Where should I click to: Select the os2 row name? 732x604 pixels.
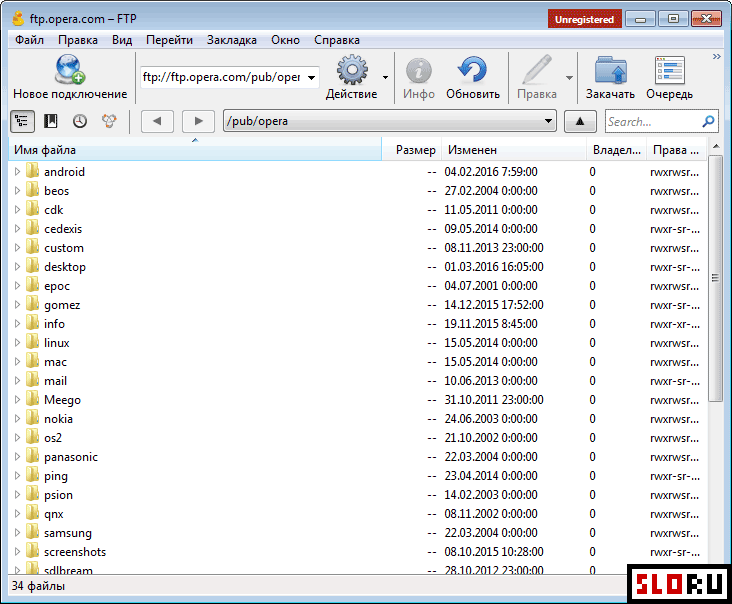(53, 438)
